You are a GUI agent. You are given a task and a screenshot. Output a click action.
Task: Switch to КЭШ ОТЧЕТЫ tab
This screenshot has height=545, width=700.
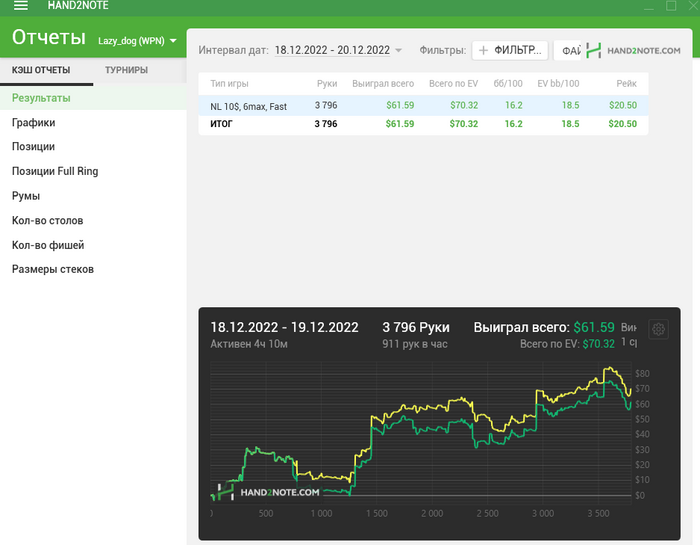41,70
